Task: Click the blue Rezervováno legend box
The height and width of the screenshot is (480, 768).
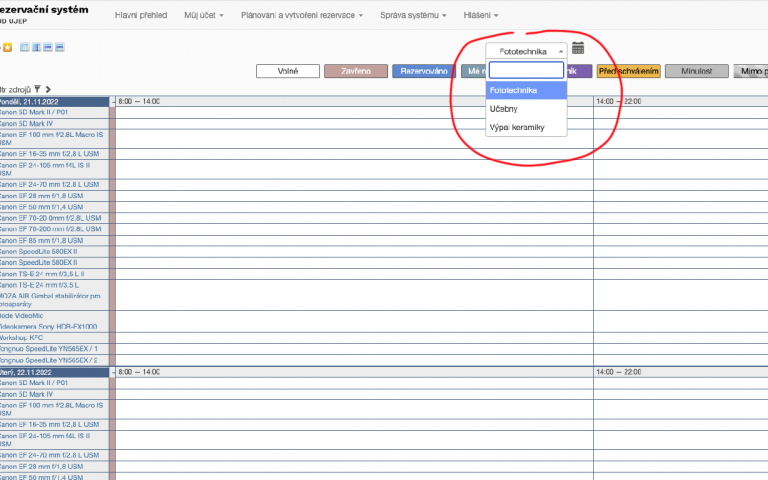Action: (424, 71)
